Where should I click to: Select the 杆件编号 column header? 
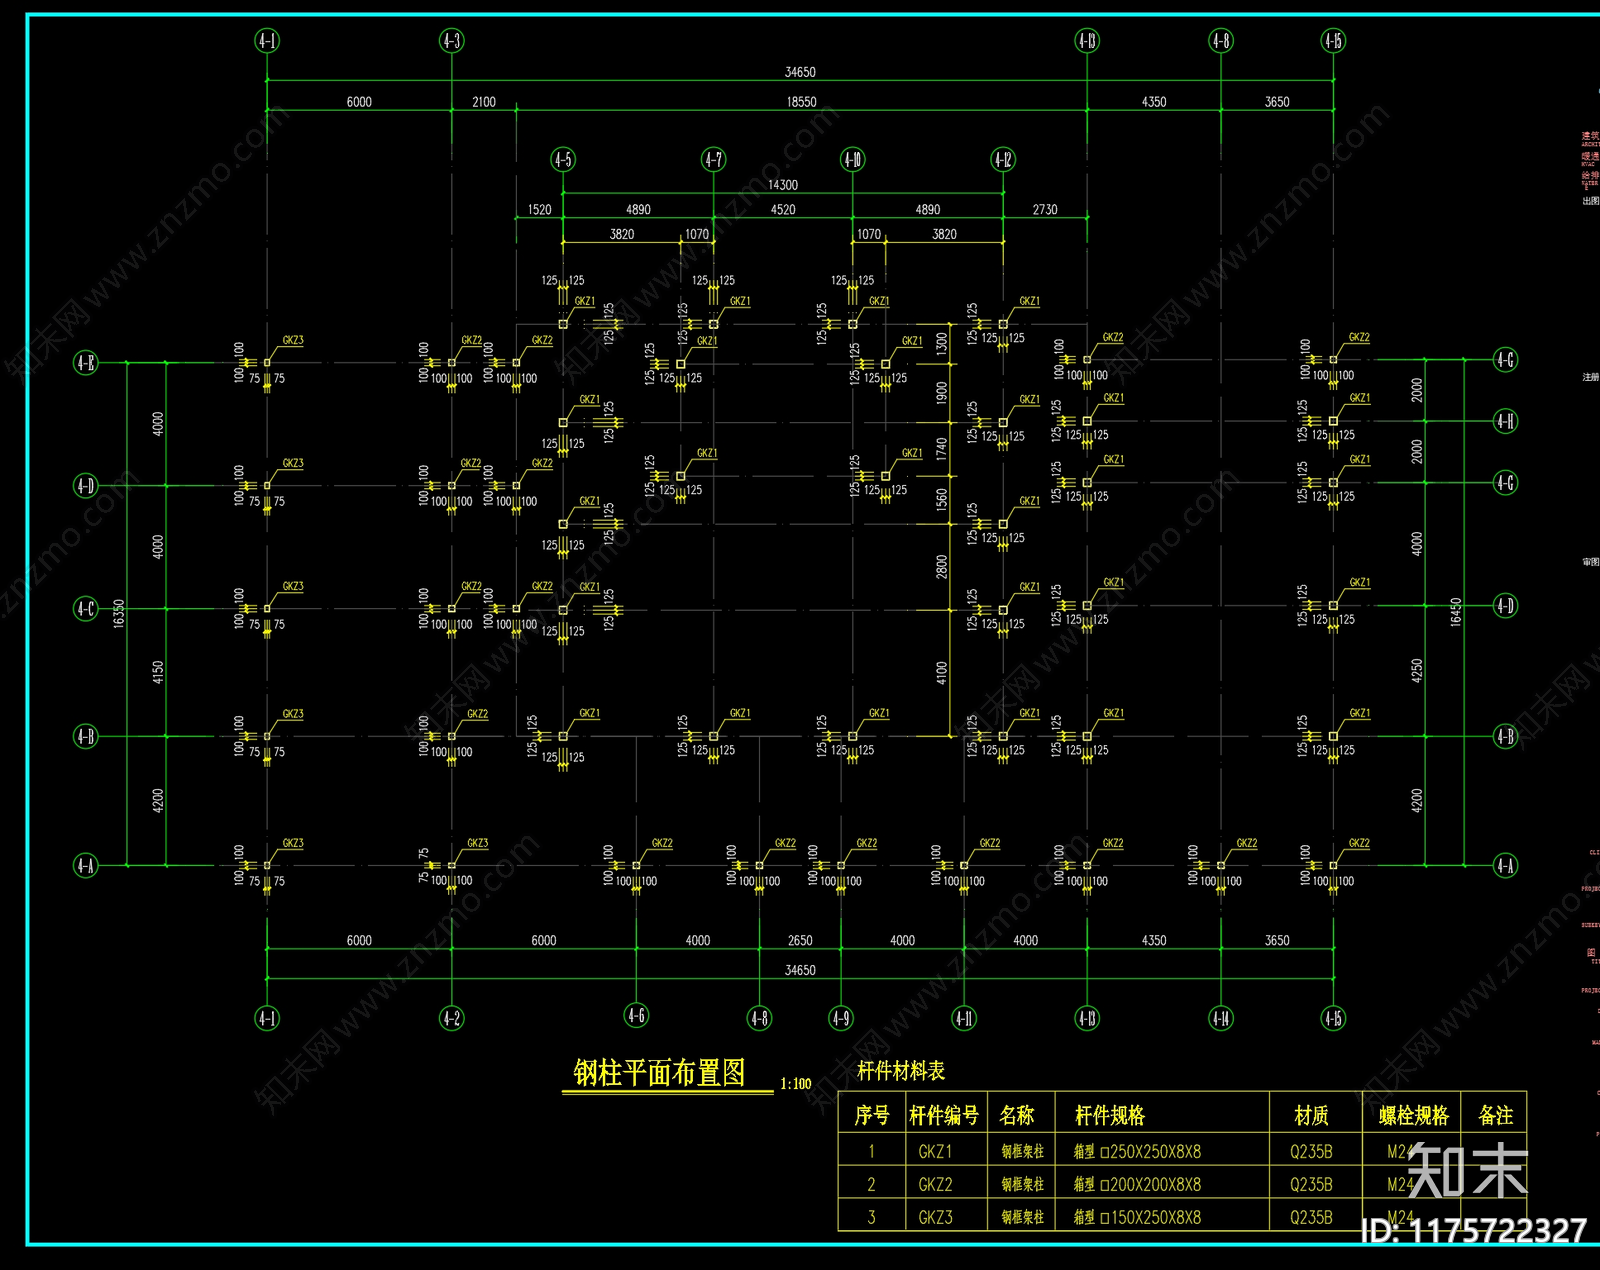click(943, 1115)
